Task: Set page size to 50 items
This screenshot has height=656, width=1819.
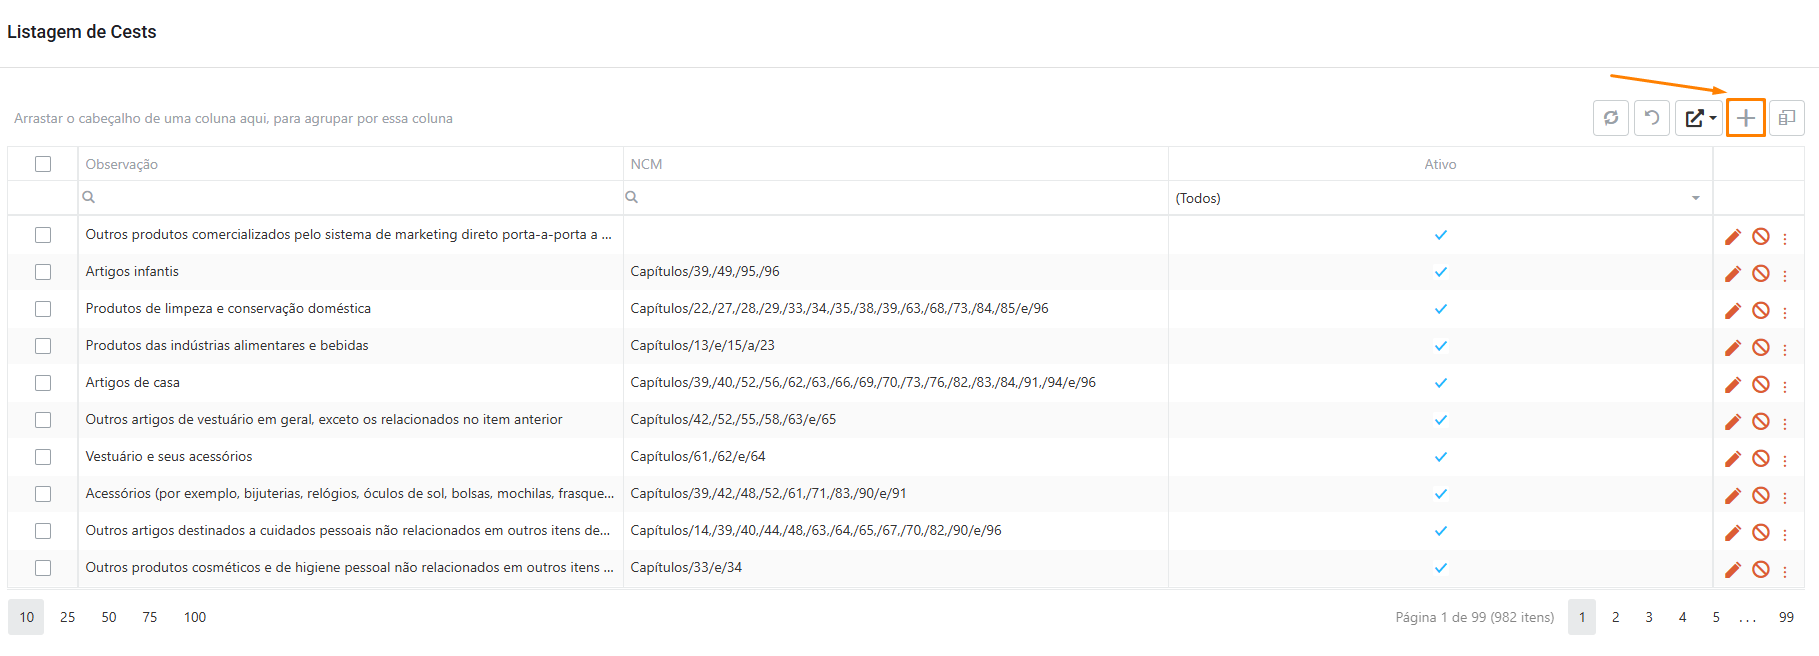Action: pyautogui.click(x=109, y=617)
